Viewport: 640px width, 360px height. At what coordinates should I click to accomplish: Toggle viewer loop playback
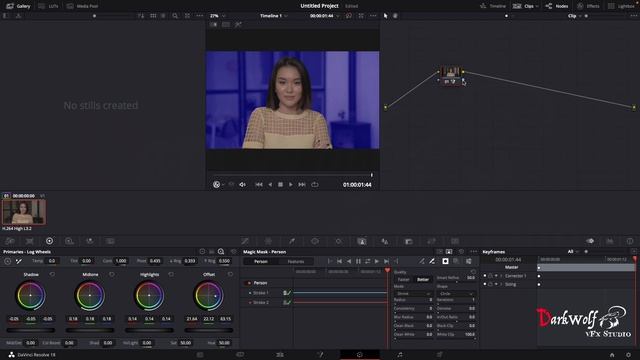click(315, 184)
